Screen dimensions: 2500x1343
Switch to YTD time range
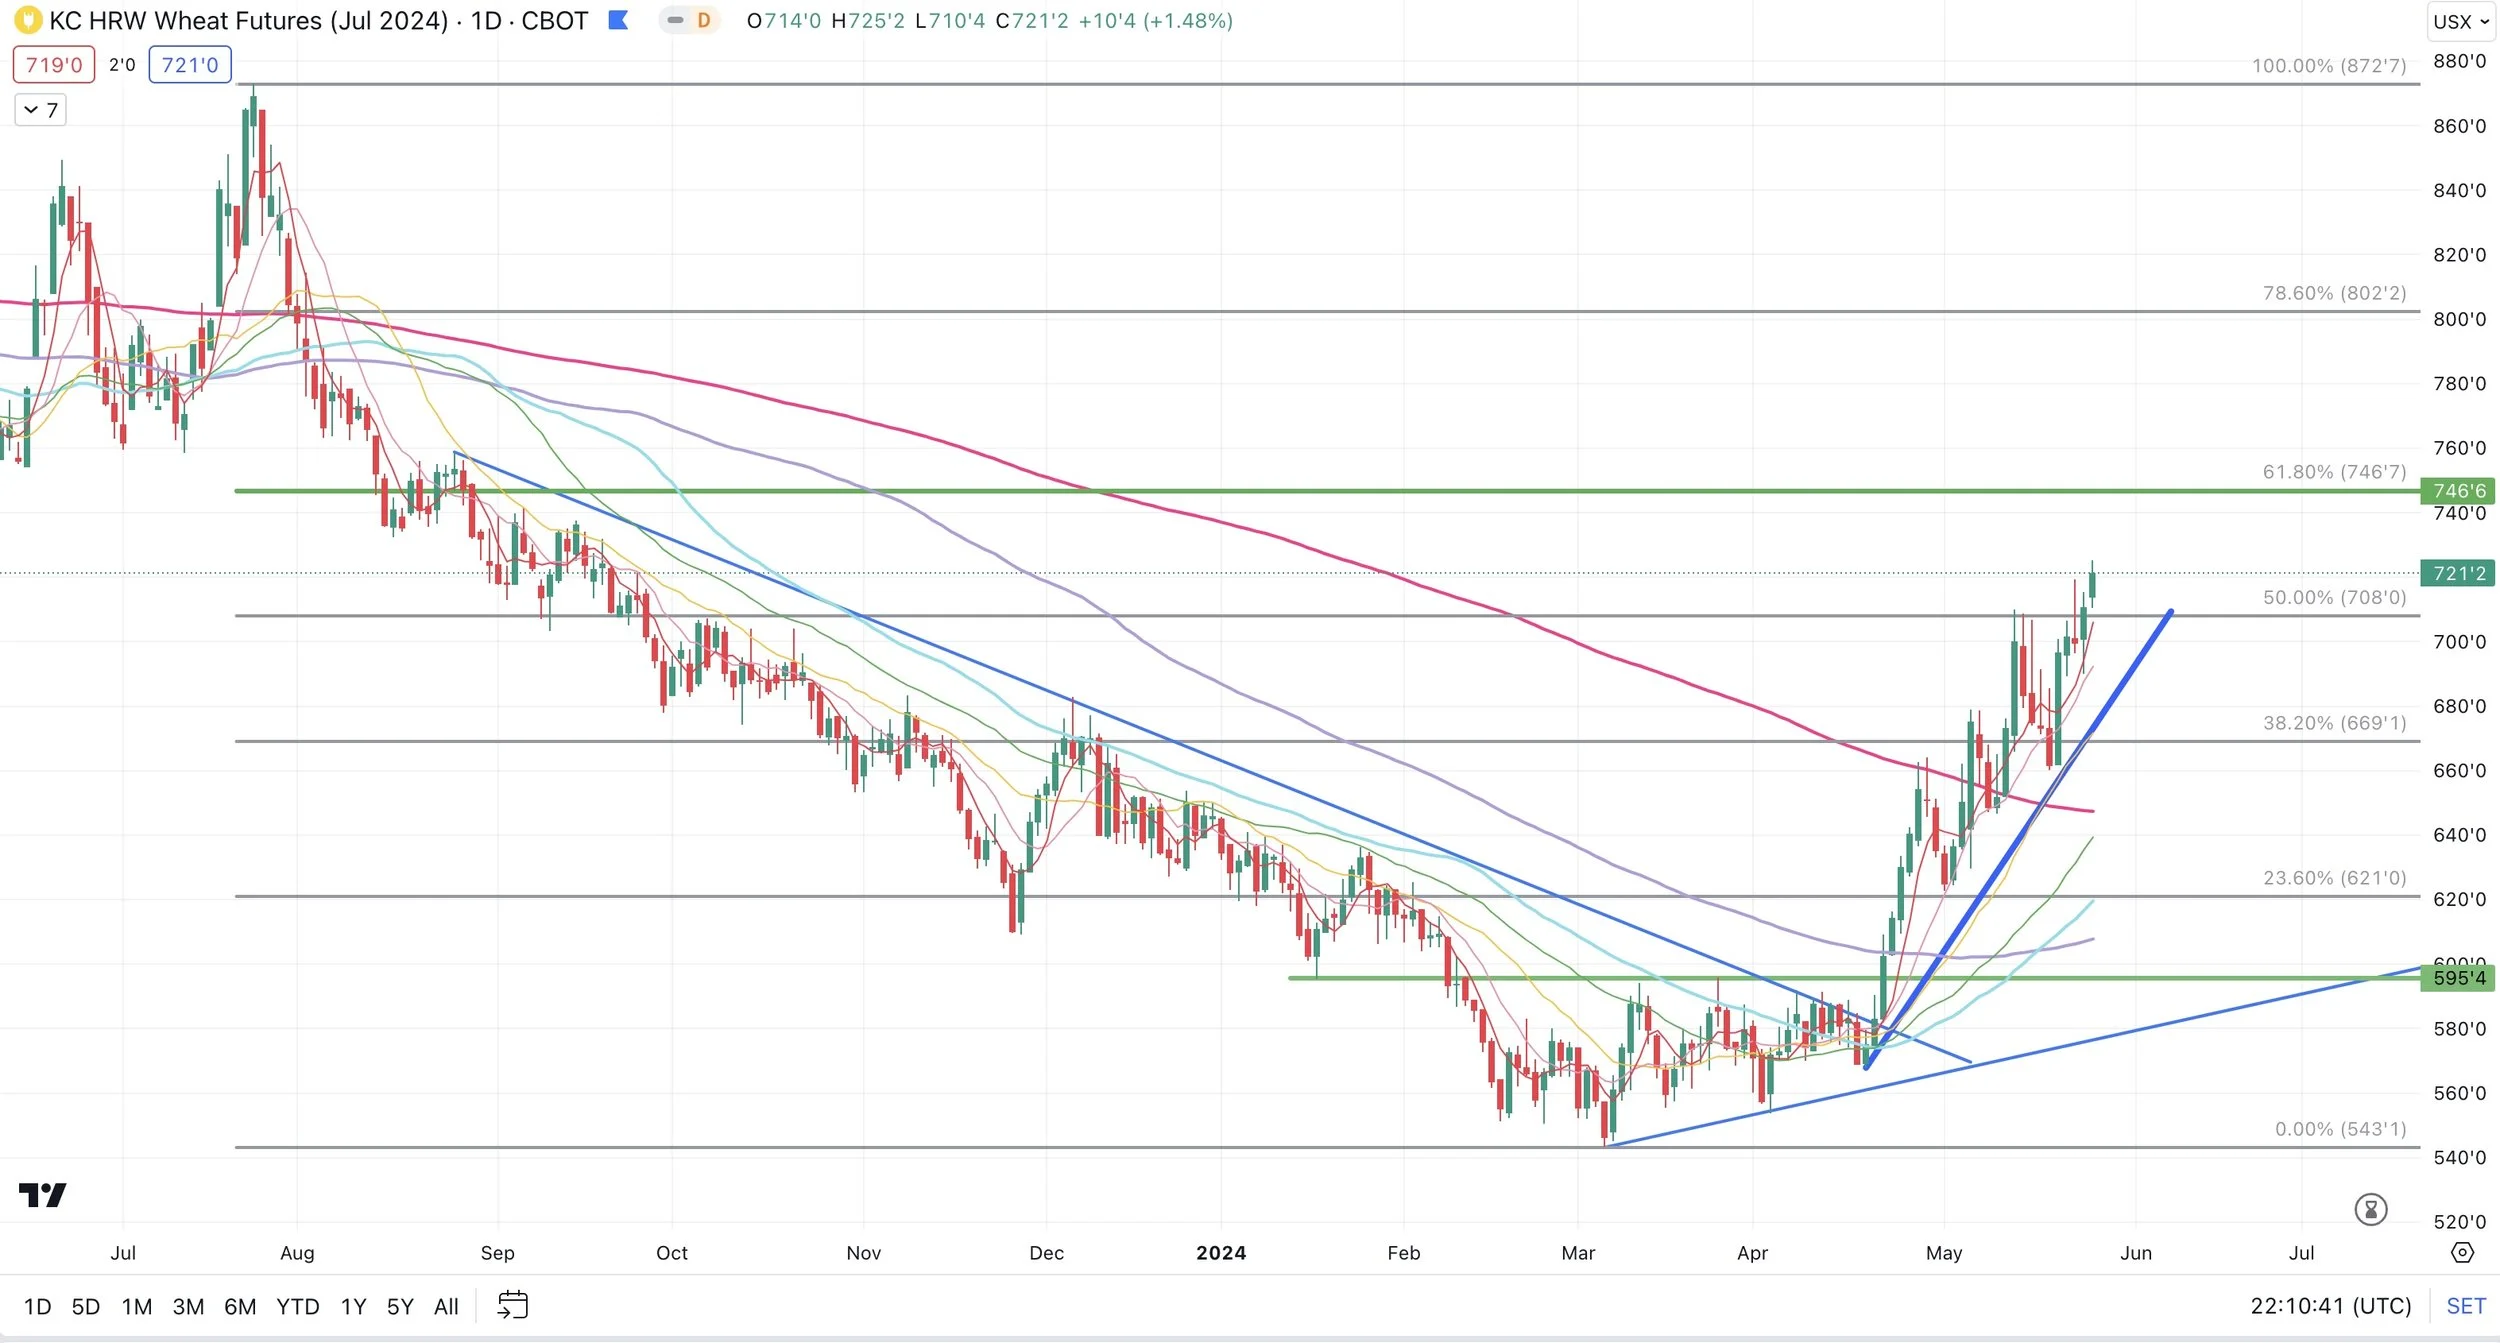pyautogui.click(x=298, y=1306)
